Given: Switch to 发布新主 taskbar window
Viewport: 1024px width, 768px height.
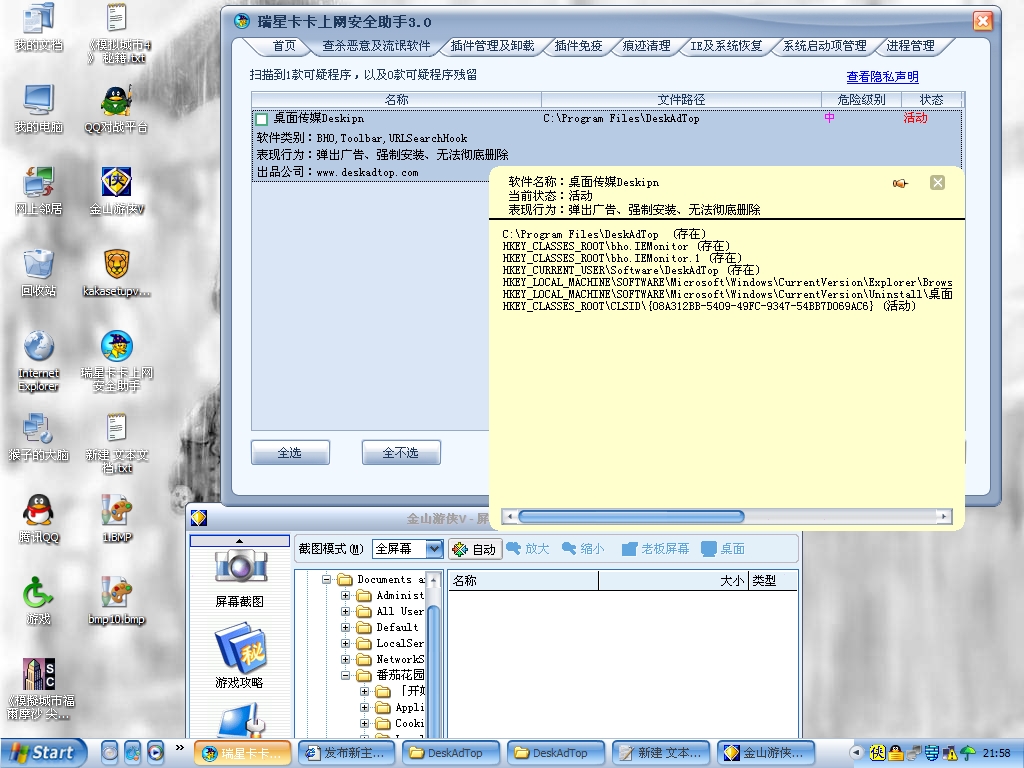Looking at the screenshot, I should [x=347, y=753].
